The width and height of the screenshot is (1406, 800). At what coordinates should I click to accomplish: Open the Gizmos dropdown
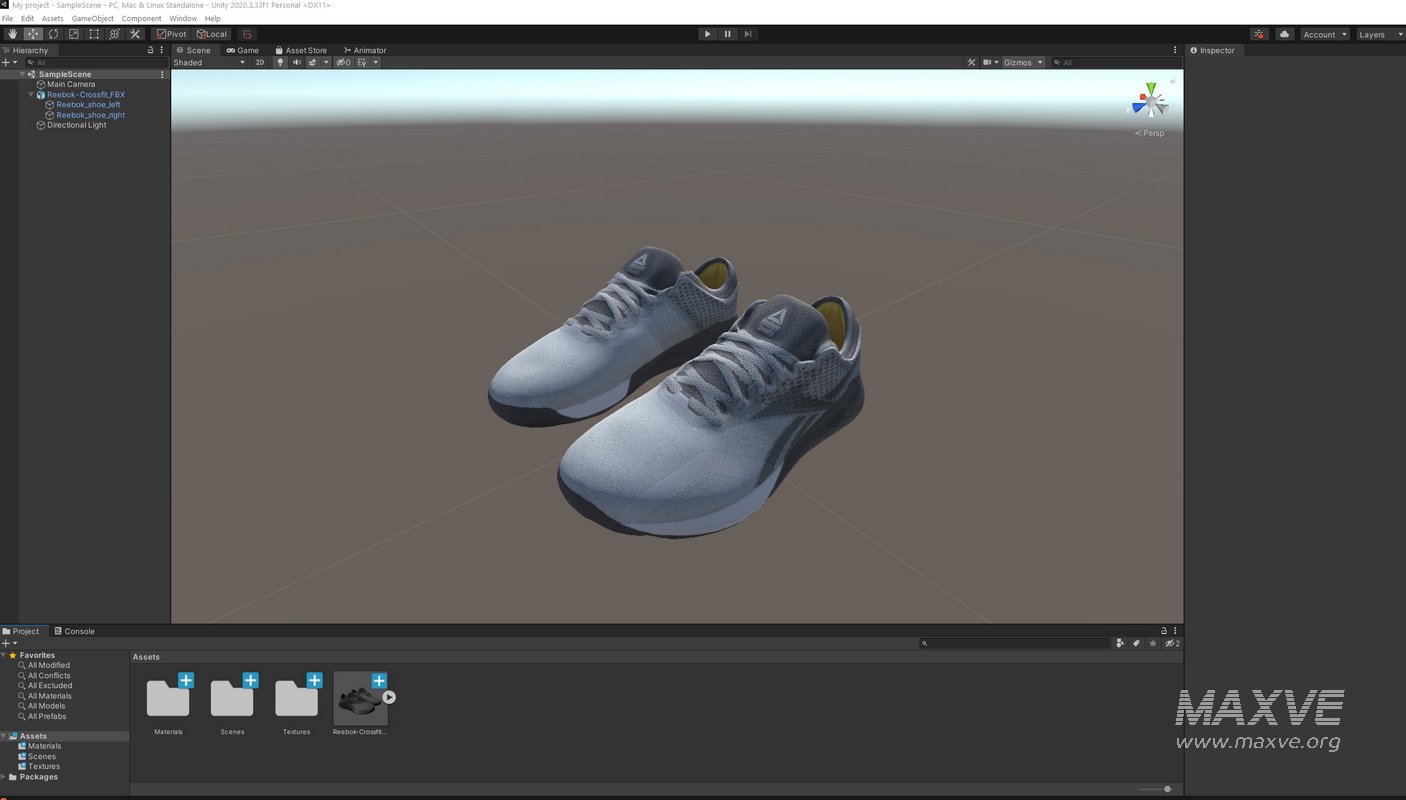pos(1023,62)
